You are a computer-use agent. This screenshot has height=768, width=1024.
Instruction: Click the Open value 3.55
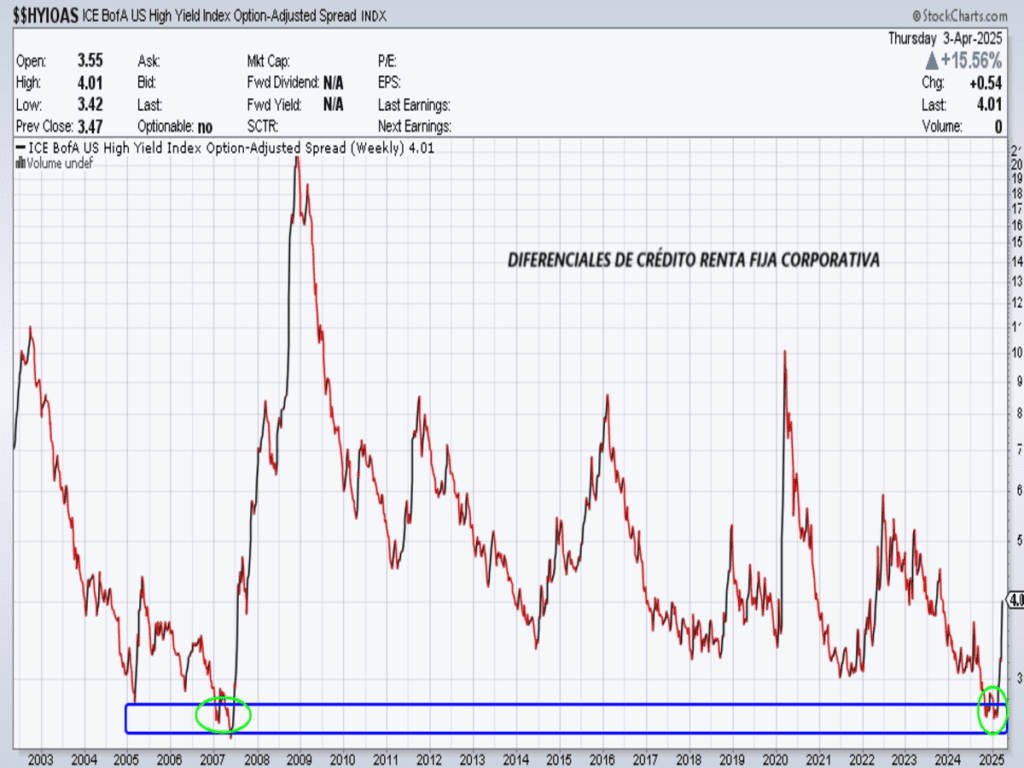[91, 60]
